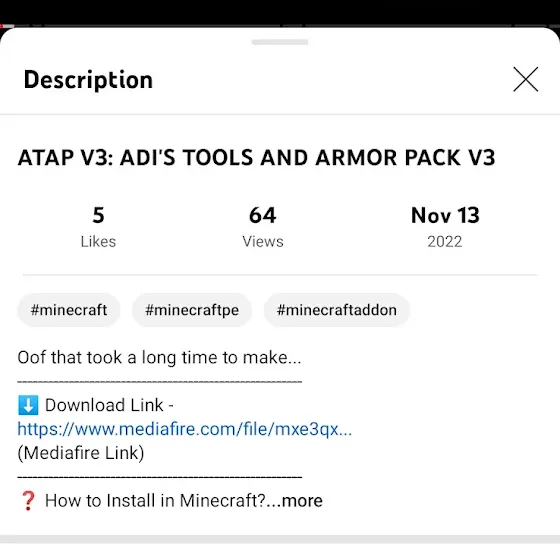Image resolution: width=560 pixels, height=560 pixels.
Task: Tap the #minecraft hashtag chip
Action: [x=69, y=310]
